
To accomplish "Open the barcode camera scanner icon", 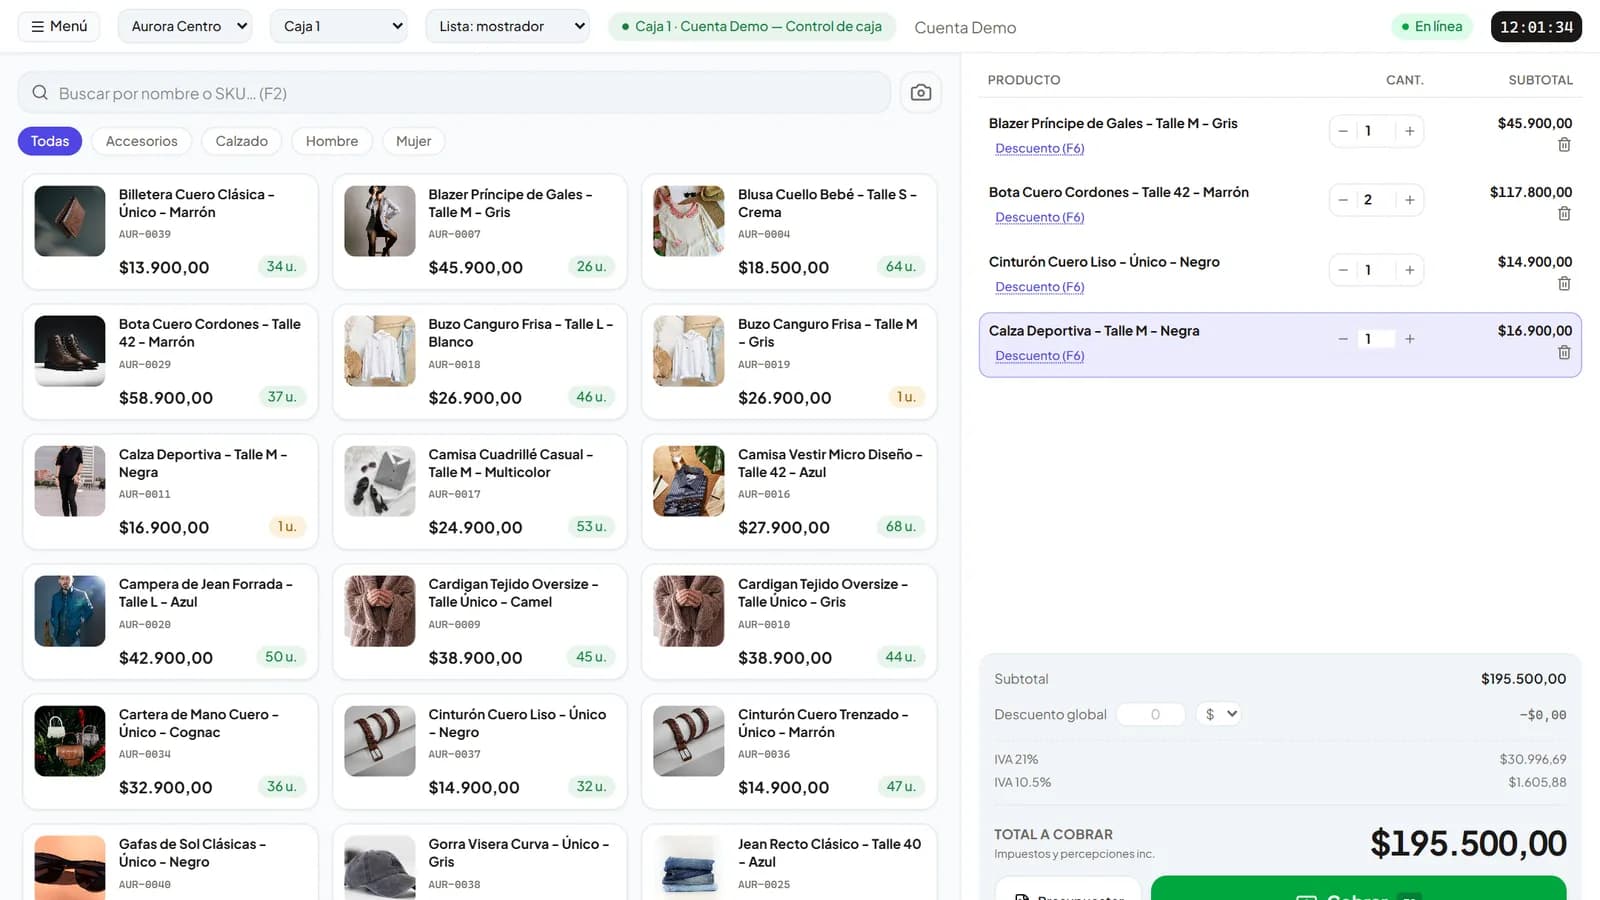I will (921, 93).
